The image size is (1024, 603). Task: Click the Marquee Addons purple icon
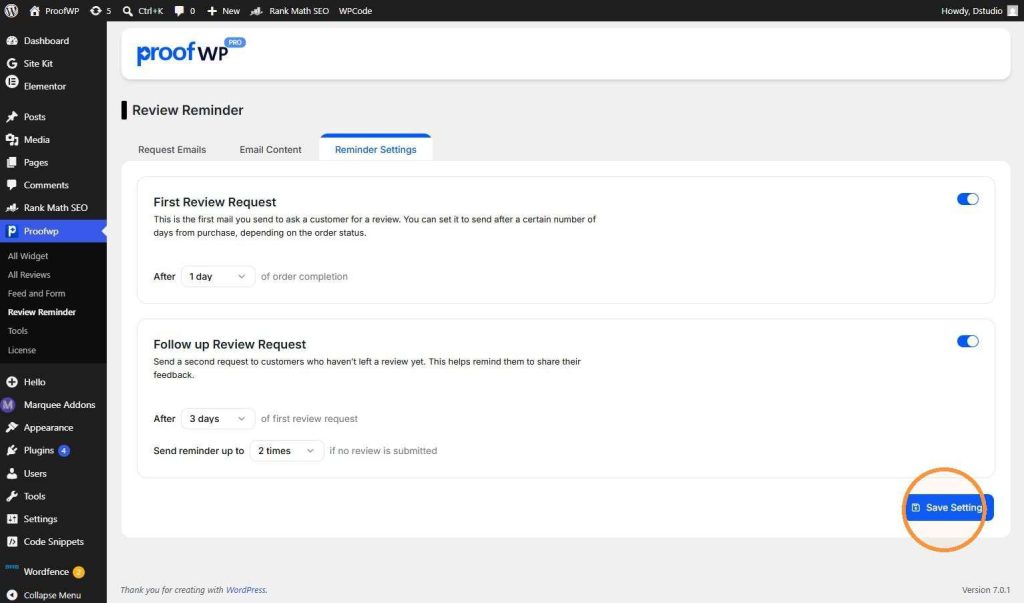(x=8, y=405)
